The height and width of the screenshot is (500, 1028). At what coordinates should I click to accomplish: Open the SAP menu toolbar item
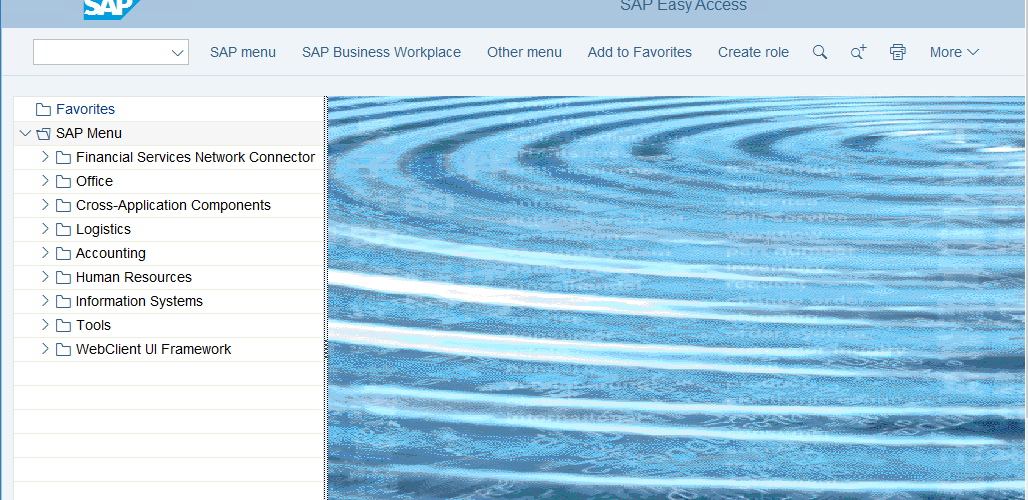coord(243,52)
